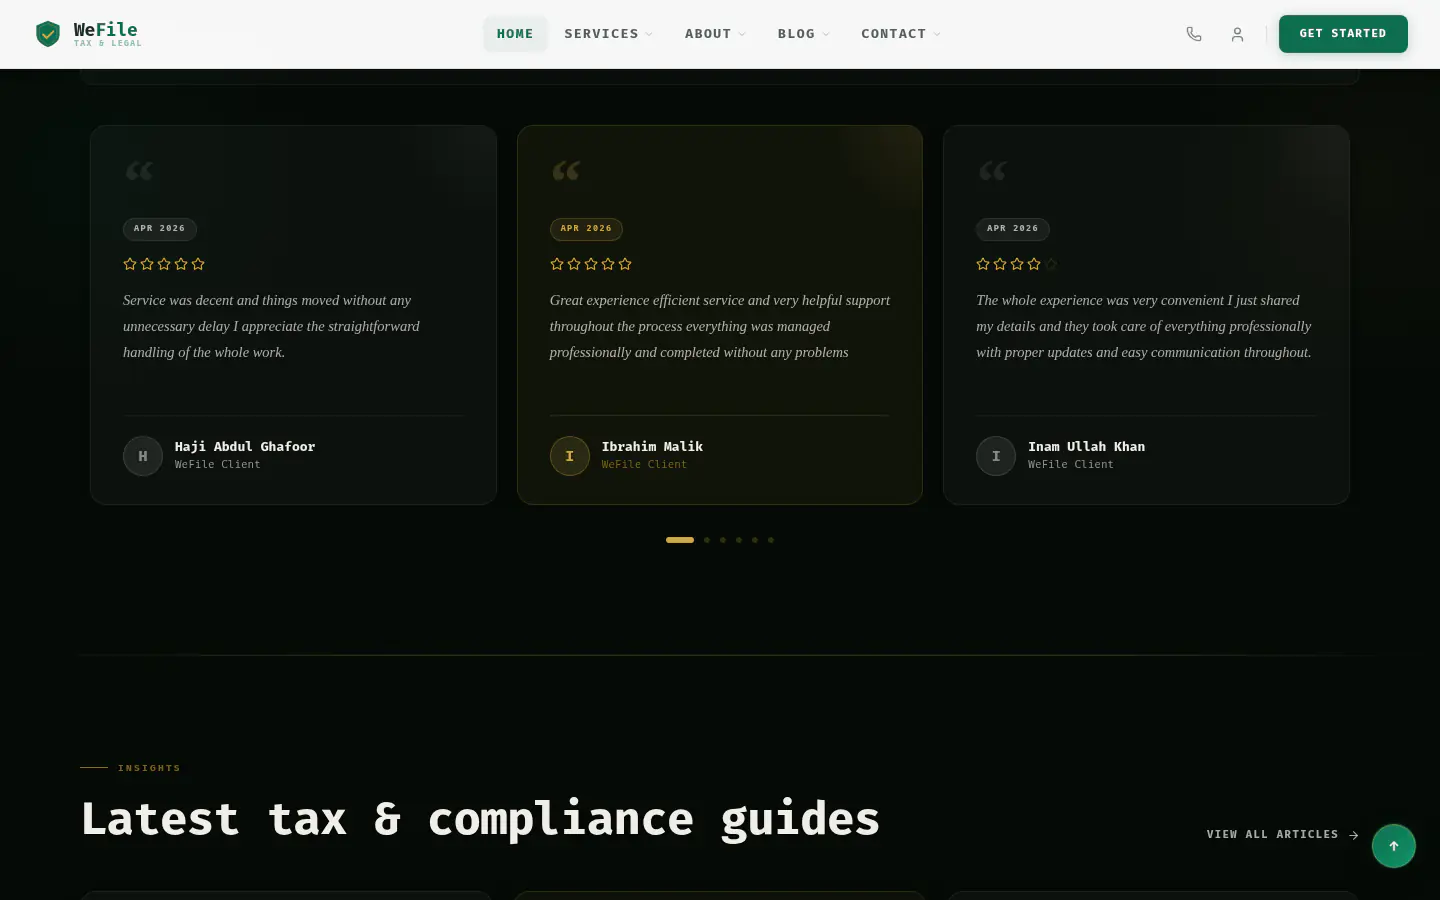Click the I avatar beside Ibrahim Malik
Viewport: 1440px width, 900px height.
tap(570, 456)
